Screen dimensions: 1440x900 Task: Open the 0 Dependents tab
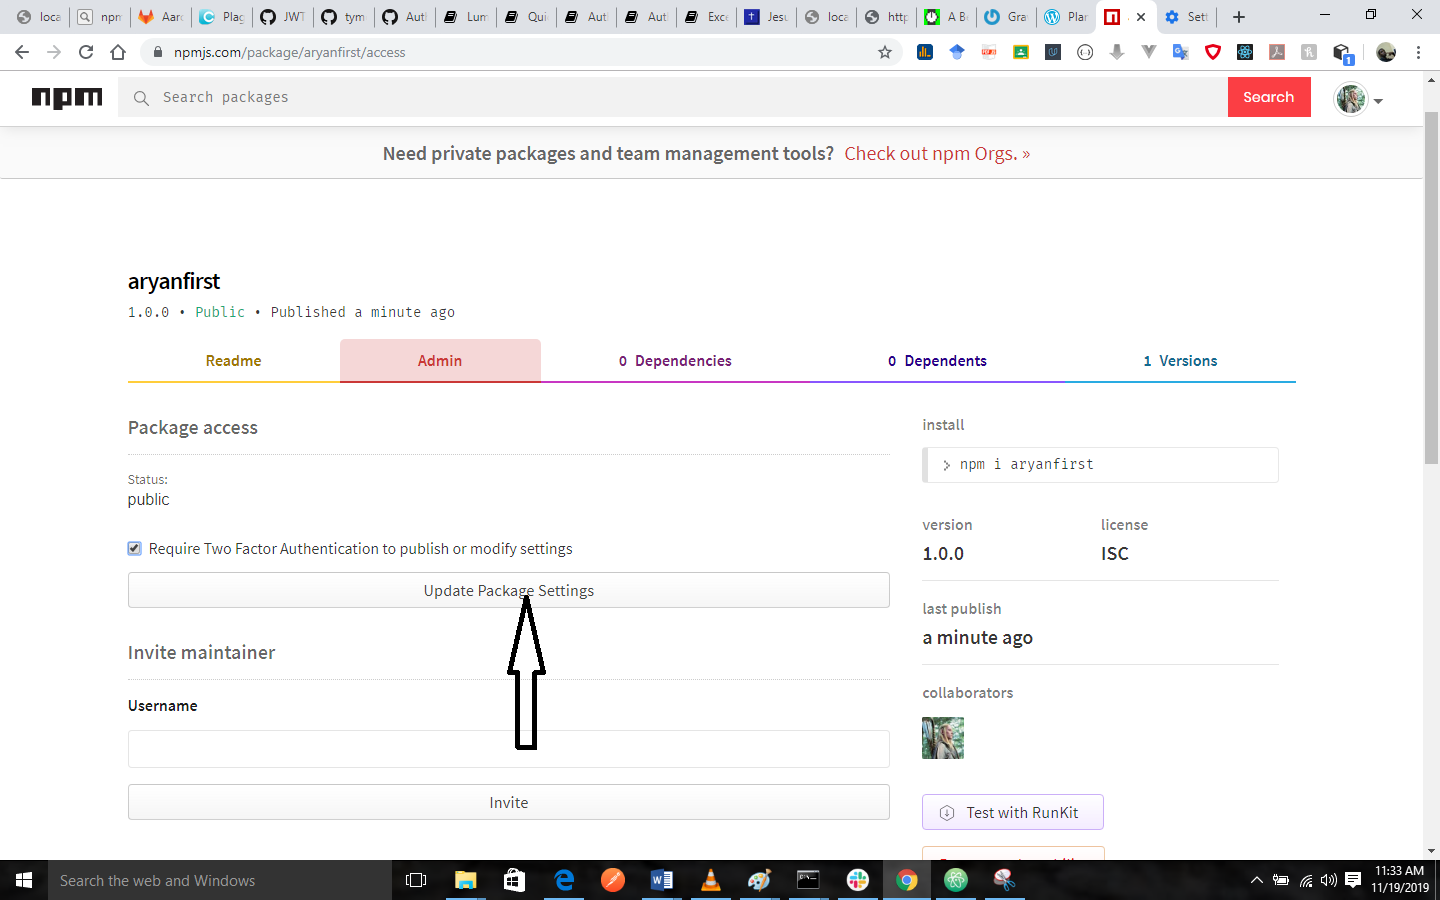point(937,361)
